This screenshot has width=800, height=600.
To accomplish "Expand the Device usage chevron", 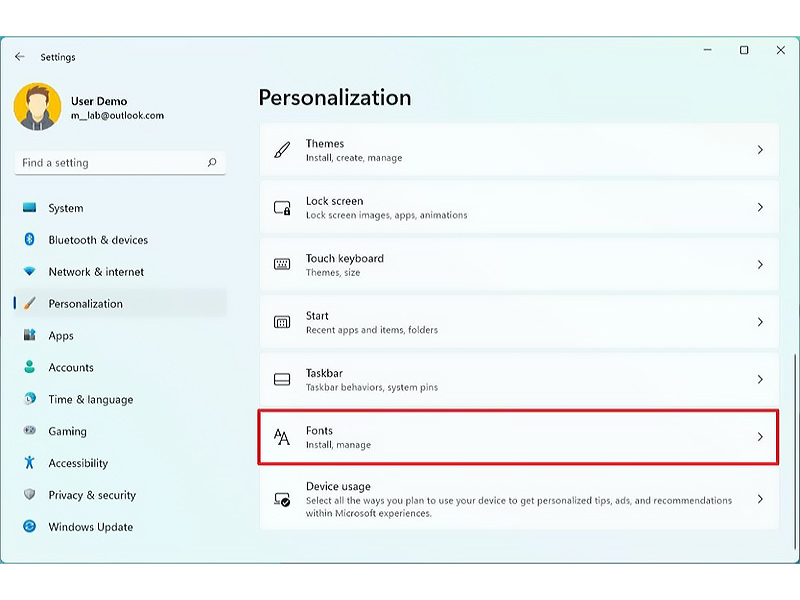I will pyautogui.click(x=760, y=499).
